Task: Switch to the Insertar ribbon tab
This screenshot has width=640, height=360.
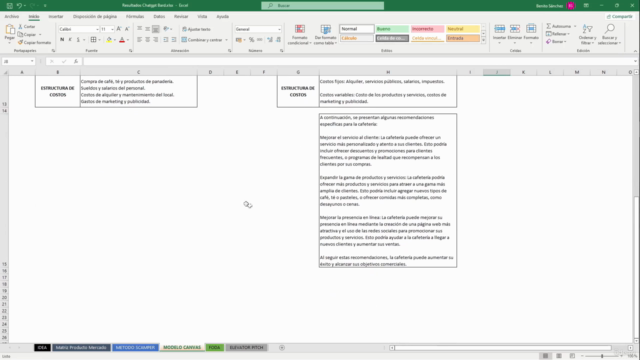Action: [56, 17]
